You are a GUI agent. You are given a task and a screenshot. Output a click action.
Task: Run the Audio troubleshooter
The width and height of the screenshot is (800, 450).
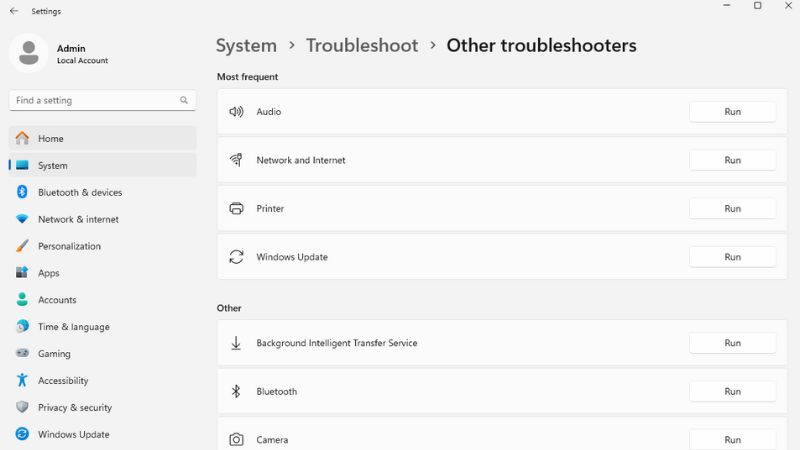(x=733, y=112)
